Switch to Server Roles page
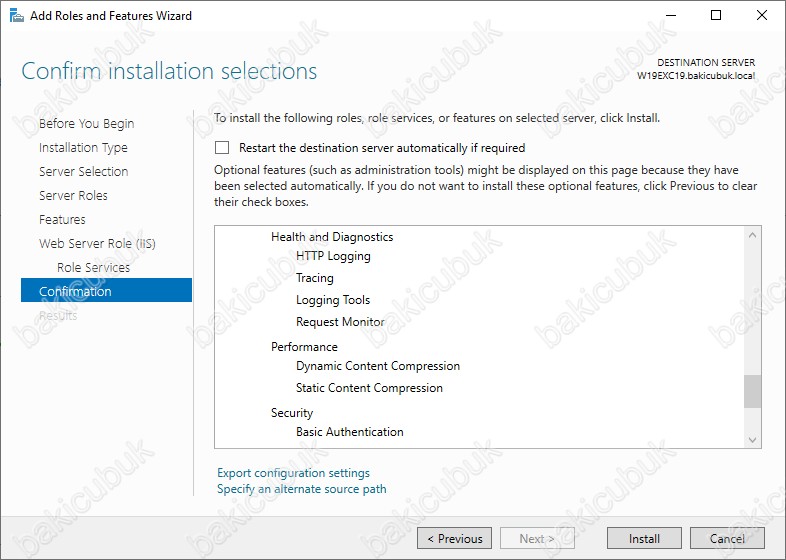The height and width of the screenshot is (560, 786). (x=73, y=196)
